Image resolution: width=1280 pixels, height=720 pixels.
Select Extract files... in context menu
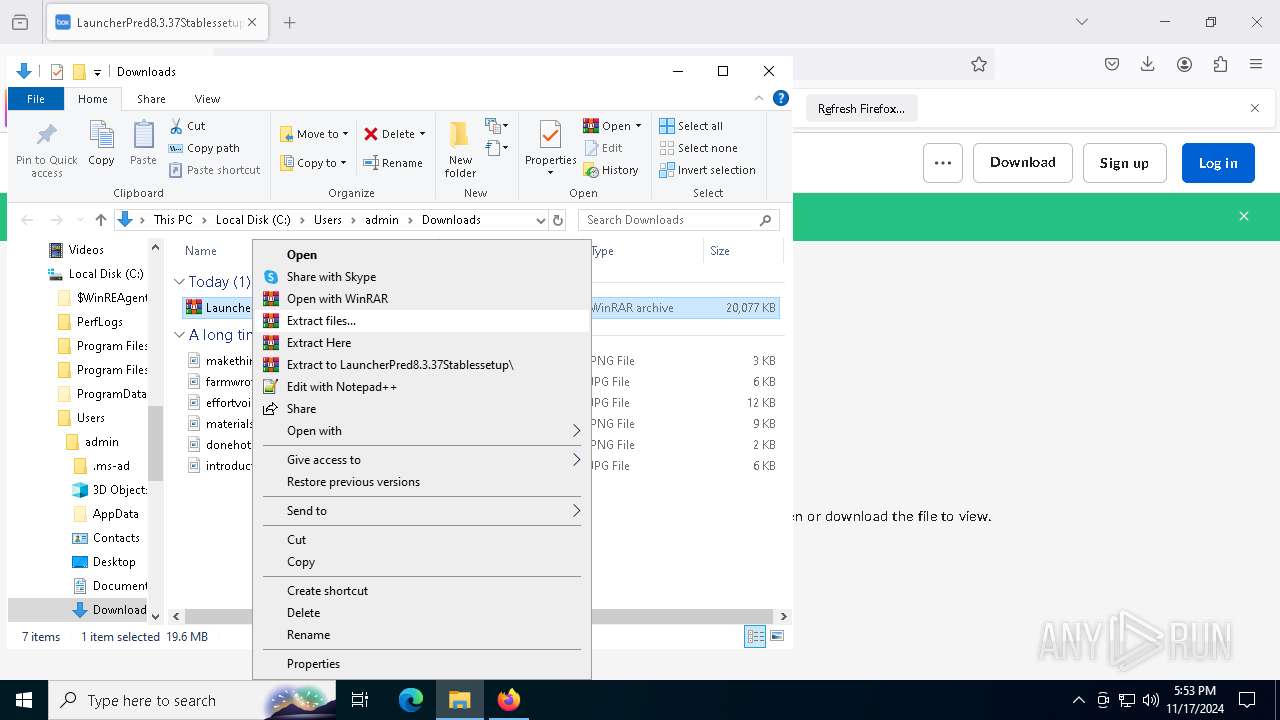(421, 321)
